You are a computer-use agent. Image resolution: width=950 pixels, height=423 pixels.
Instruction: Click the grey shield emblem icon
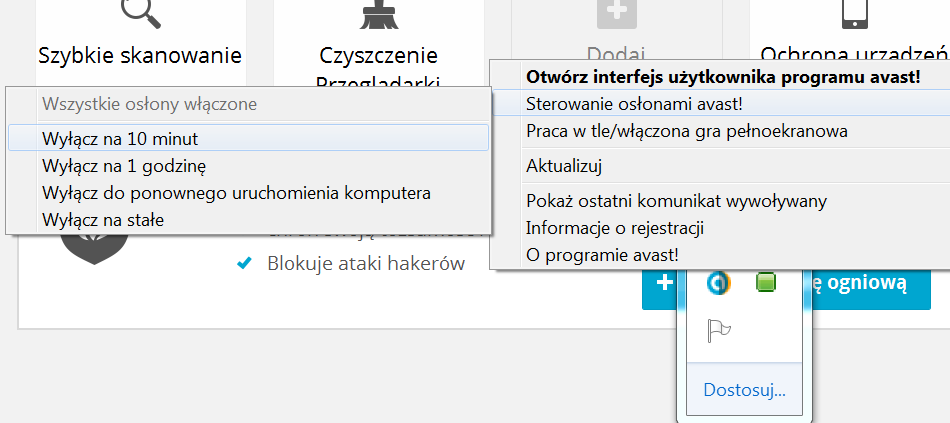click(95, 250)
